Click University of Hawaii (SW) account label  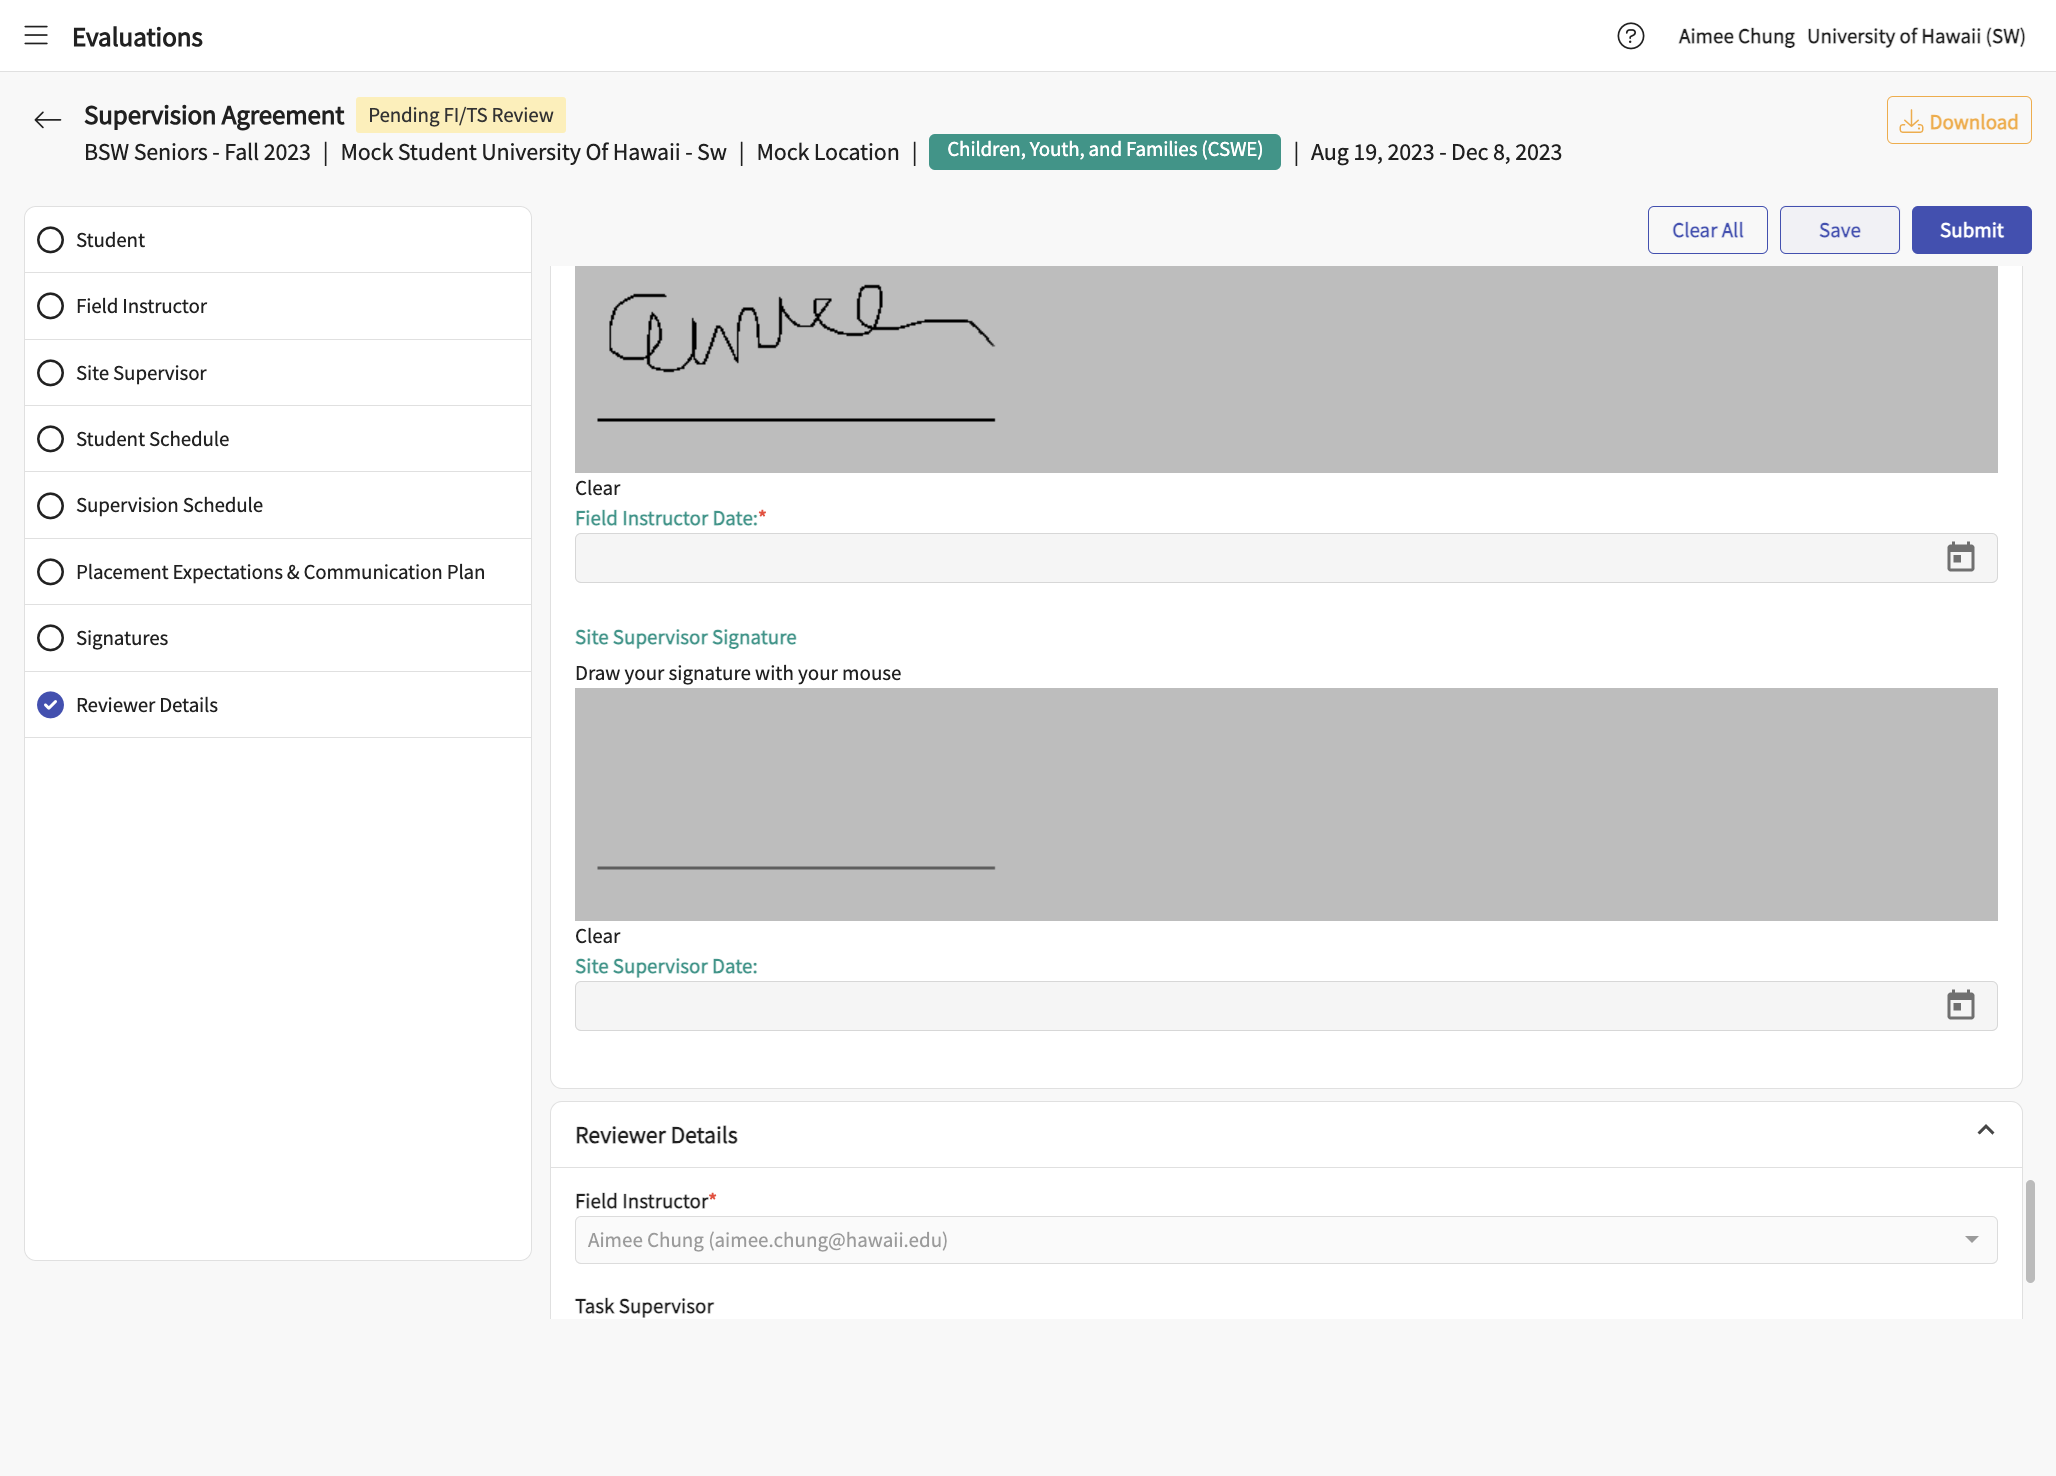coord(1916,36)
